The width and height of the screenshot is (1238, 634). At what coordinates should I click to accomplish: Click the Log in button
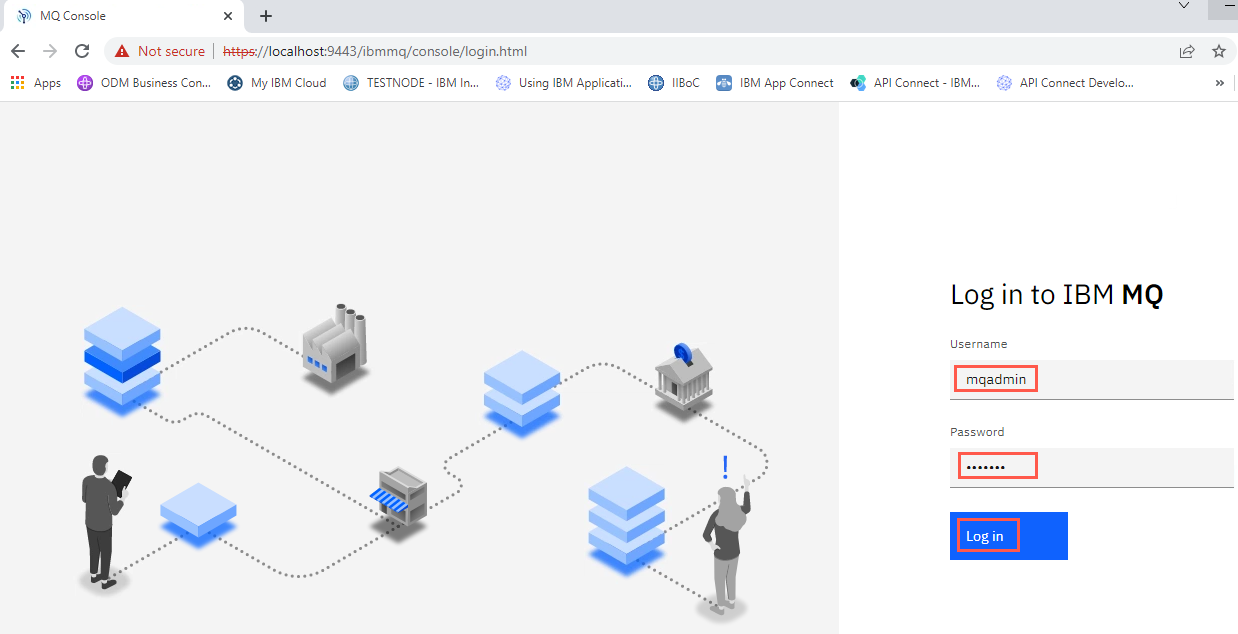pyautogui.click(x=1009, y=536)
